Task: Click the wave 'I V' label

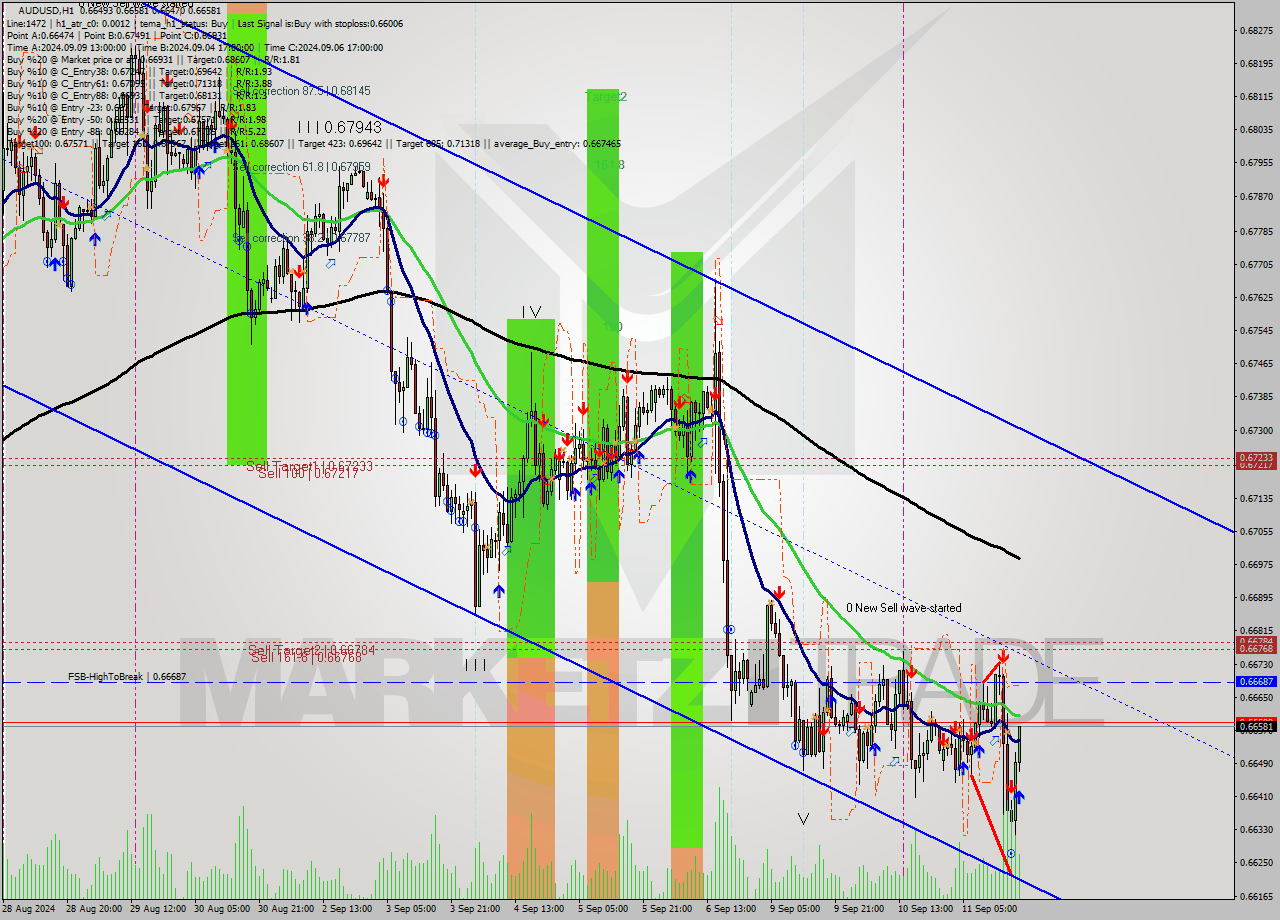Action: click(531, 312)
